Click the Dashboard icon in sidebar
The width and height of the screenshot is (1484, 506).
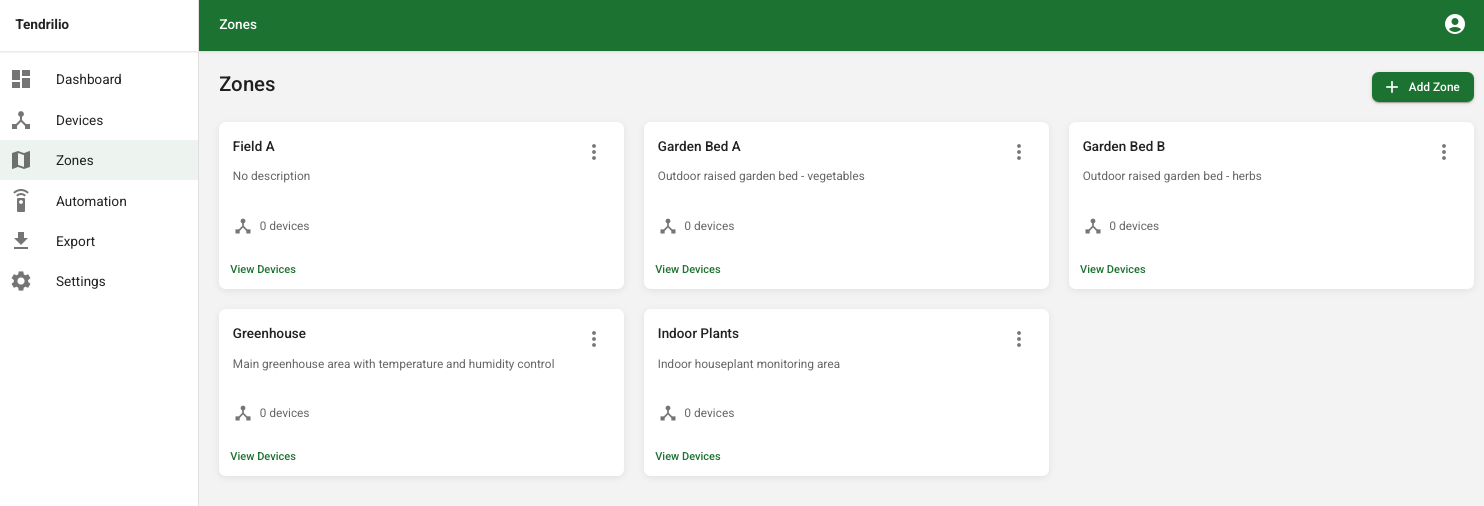tap(21, 79)
